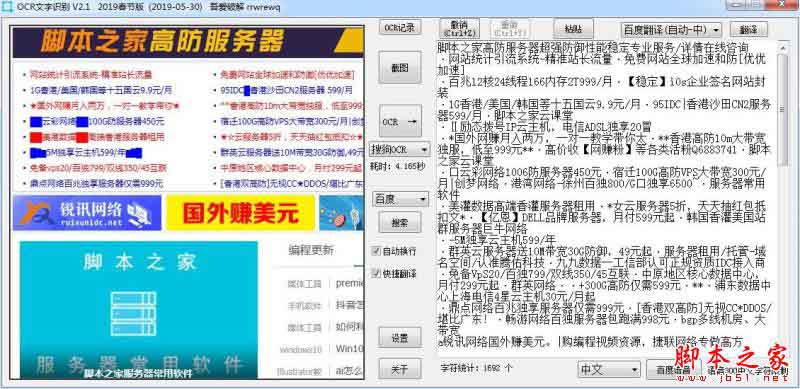The height and width of the screenshot is (389, 800).
Task: Click the OCR app icon in title bar
Action: coord(7,7)
